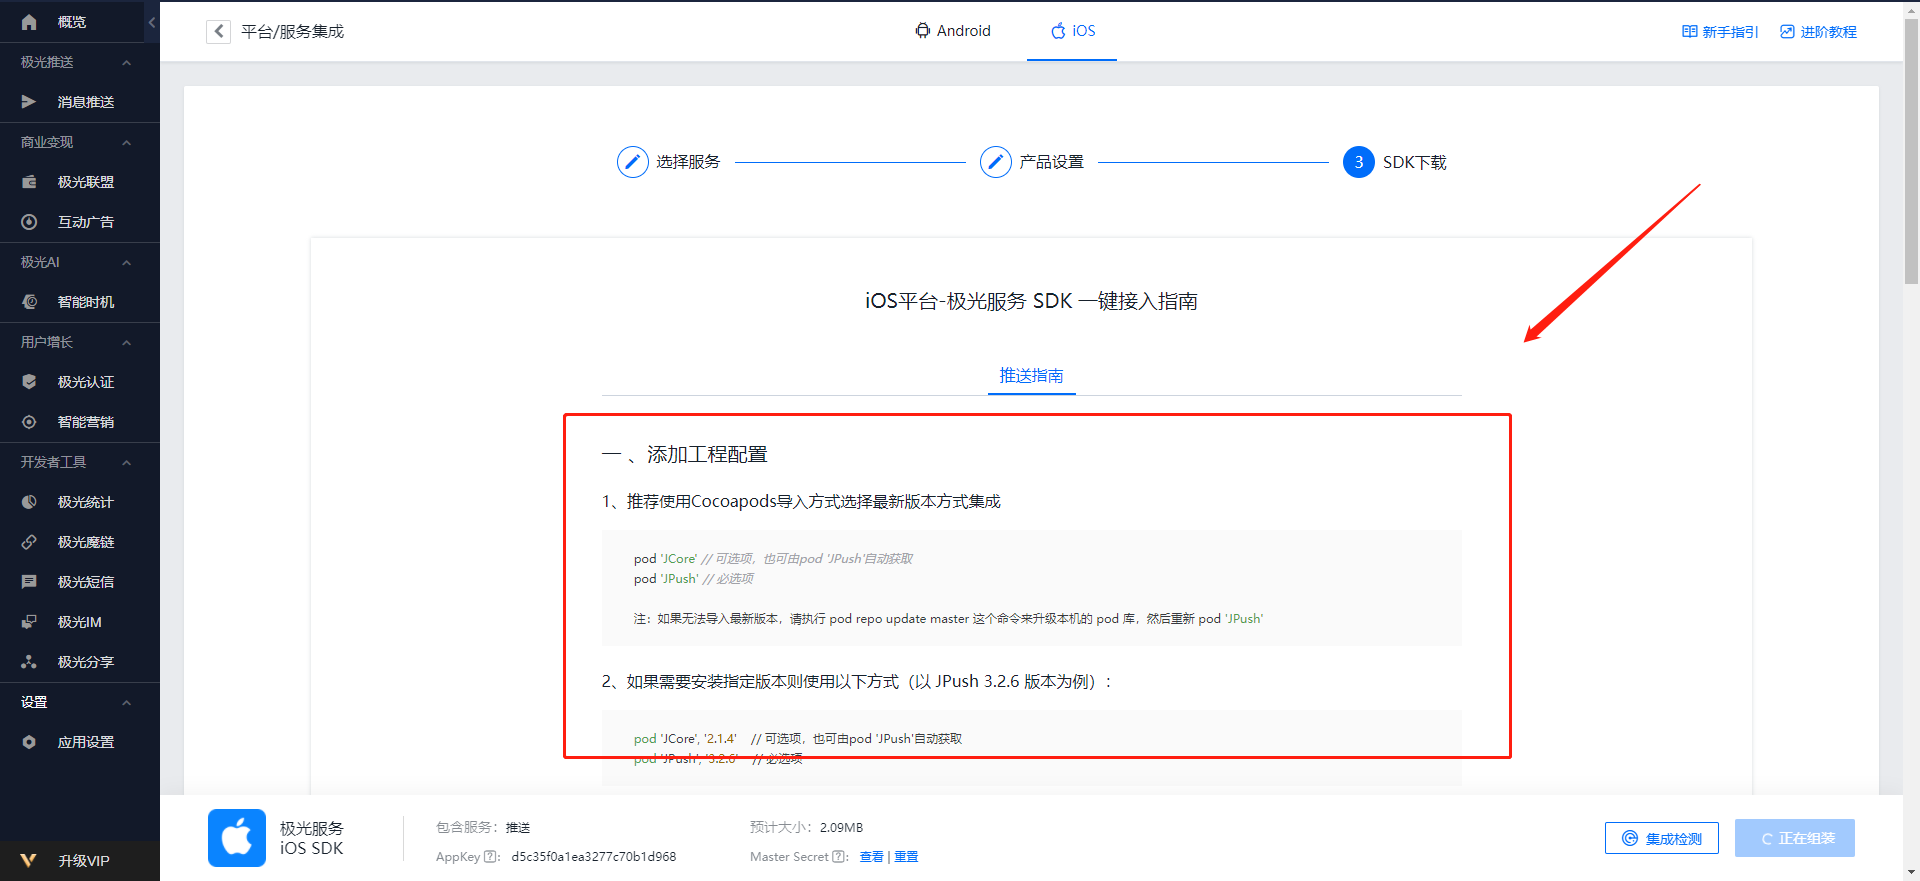Screen dimensions: 1920x881
Task: Click the 消息推送 arrow icon
Action: click(29, 101)
